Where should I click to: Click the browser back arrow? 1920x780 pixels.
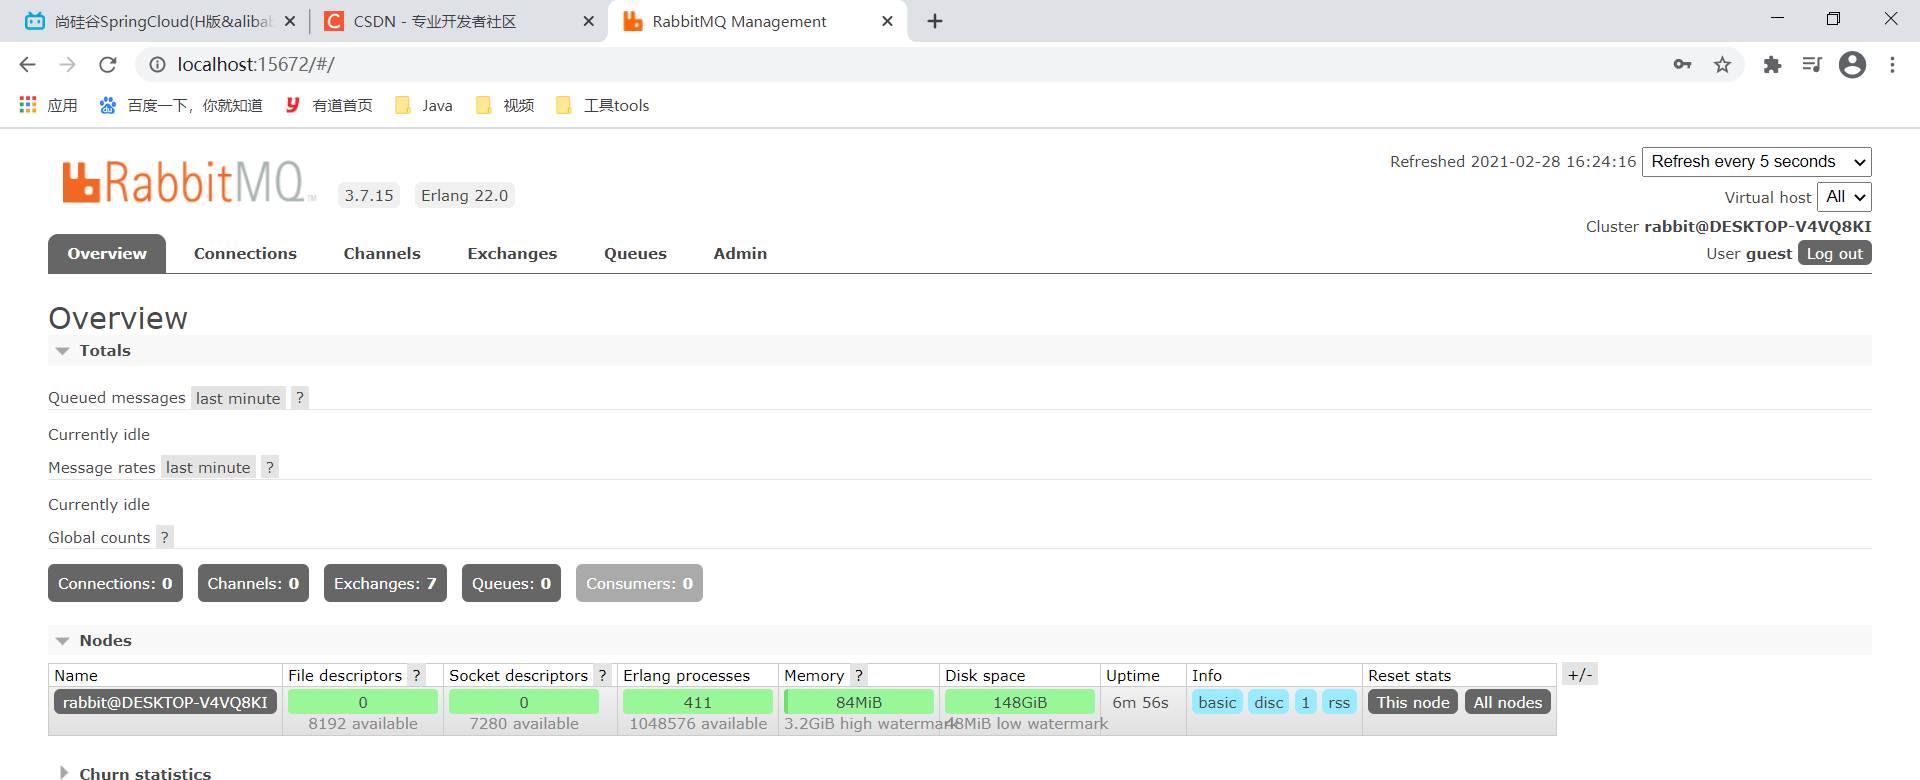(27, 65)
